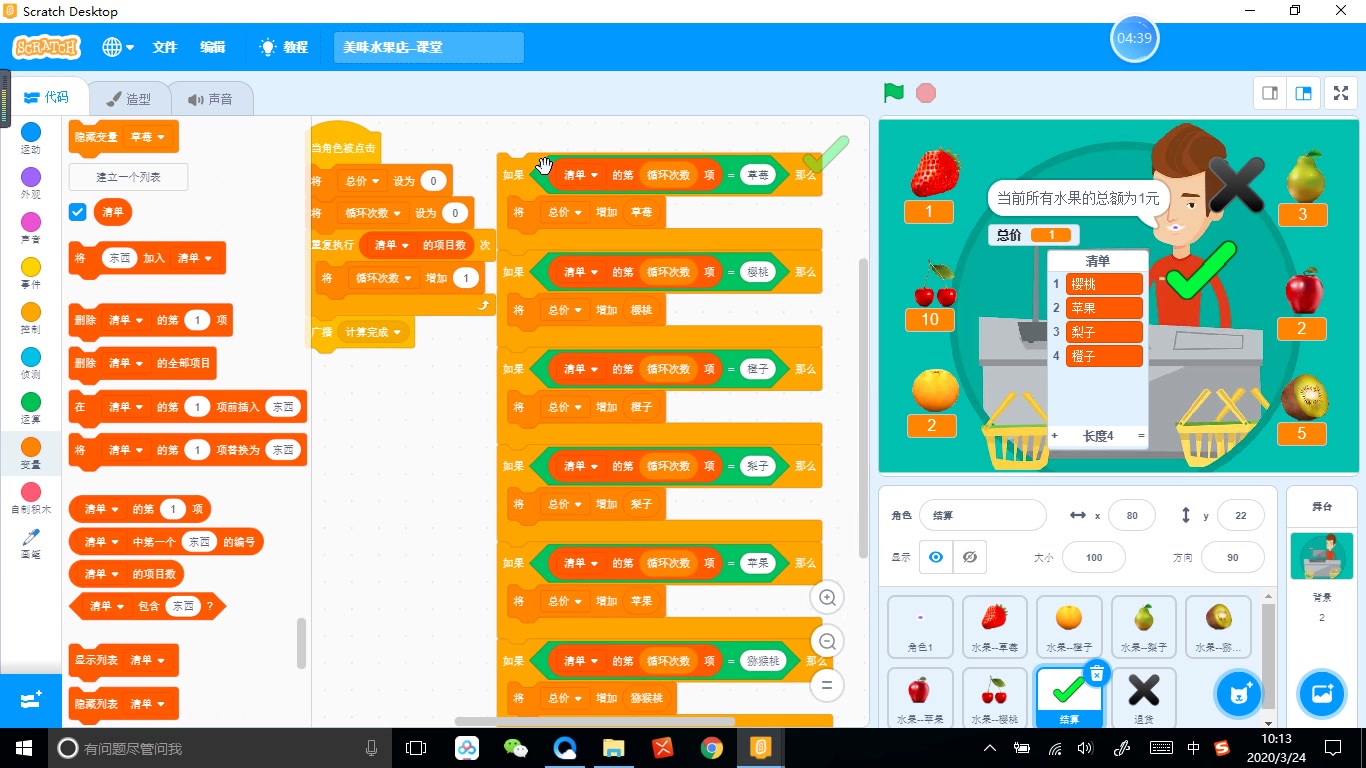Enable the sprite 显示 show toggle
This screenshot has width=1366, height=768.
pos(935,557)
